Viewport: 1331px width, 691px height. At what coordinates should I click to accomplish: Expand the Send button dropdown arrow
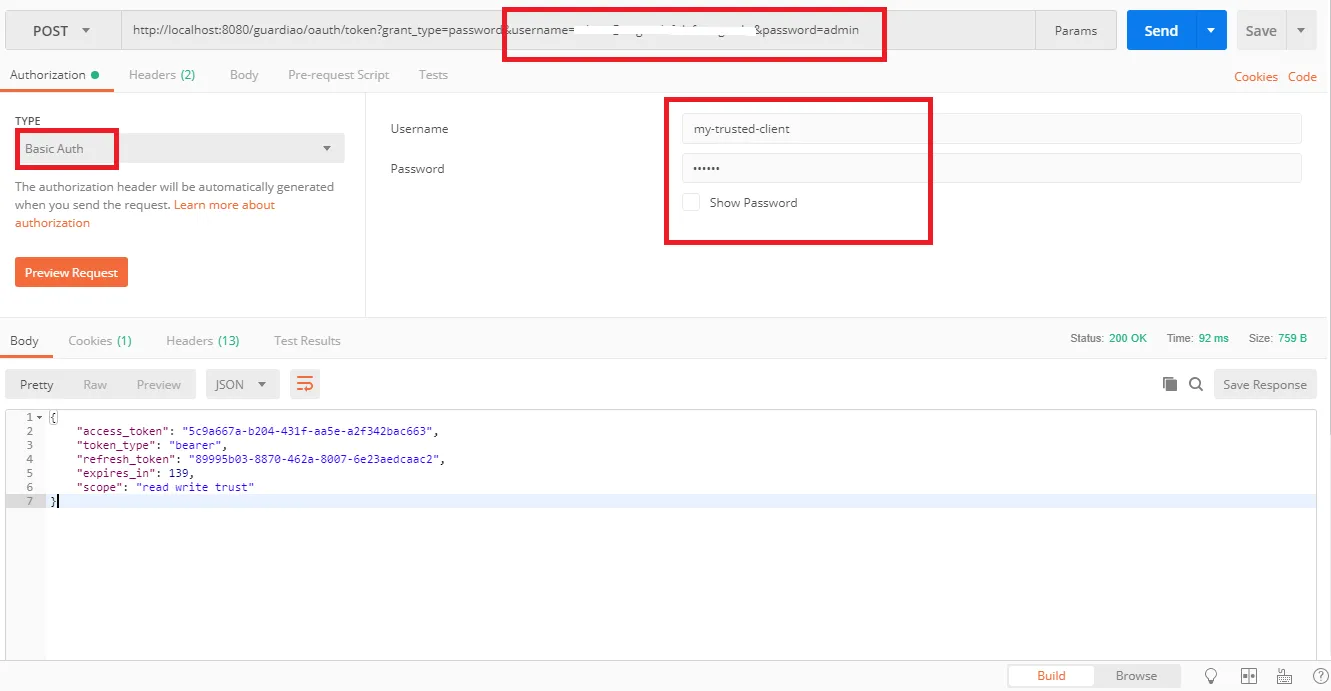(x=1211, y=31)
